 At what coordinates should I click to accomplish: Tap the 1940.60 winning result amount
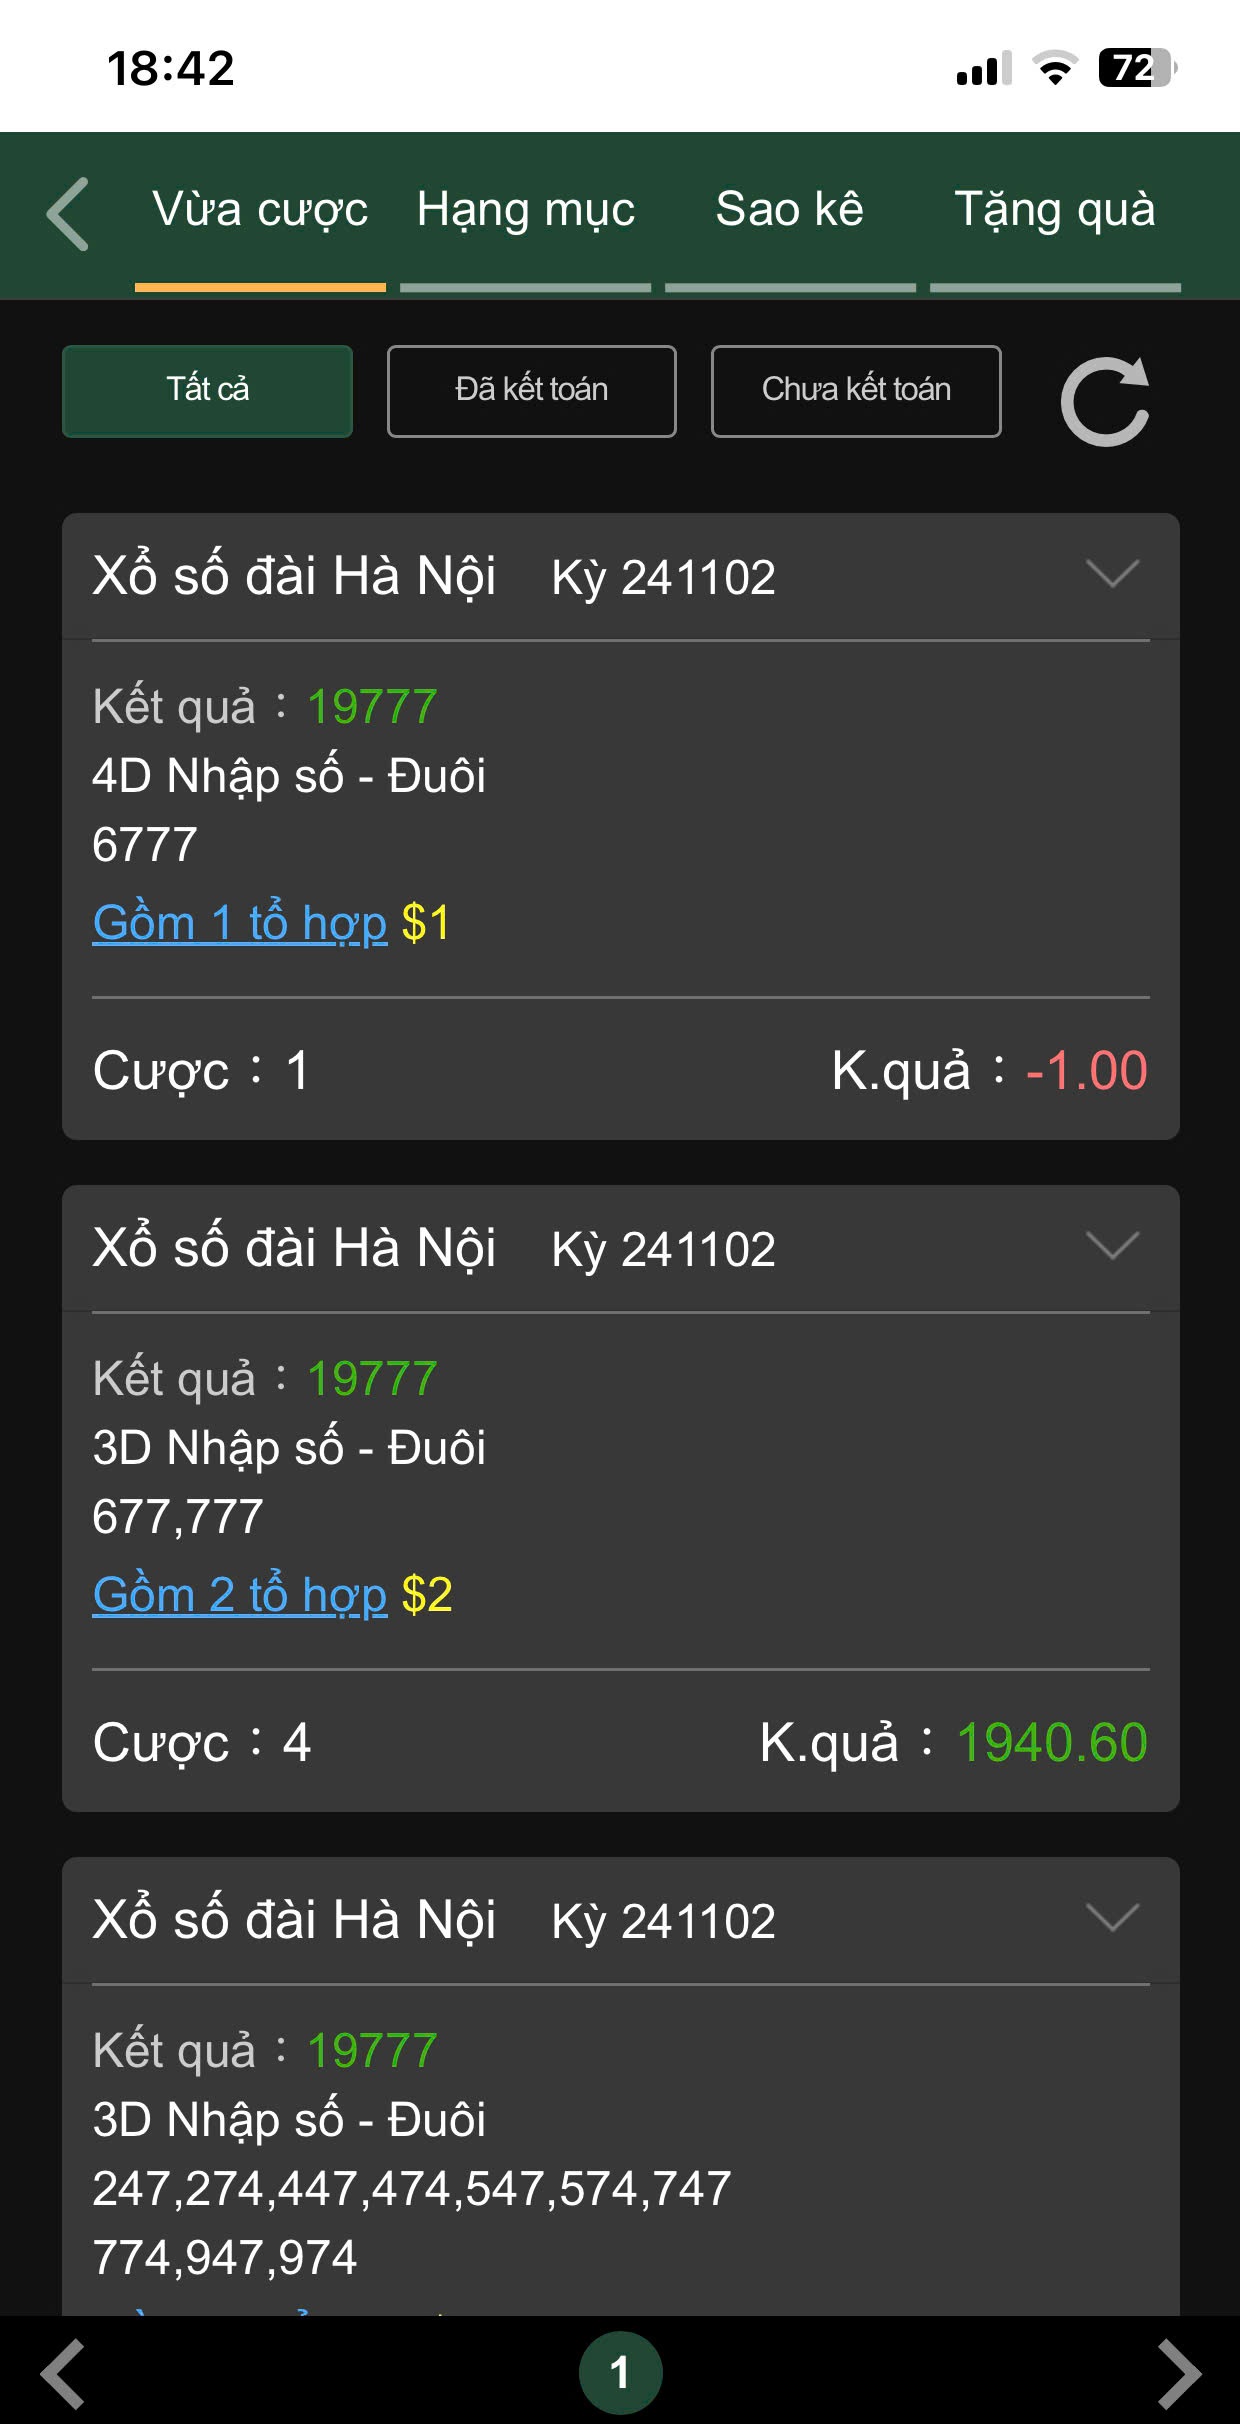pos(1051,1743)
